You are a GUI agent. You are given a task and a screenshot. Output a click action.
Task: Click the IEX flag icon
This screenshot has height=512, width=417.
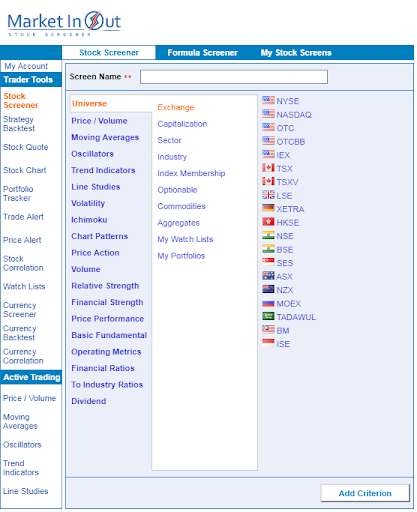(268, 154)
